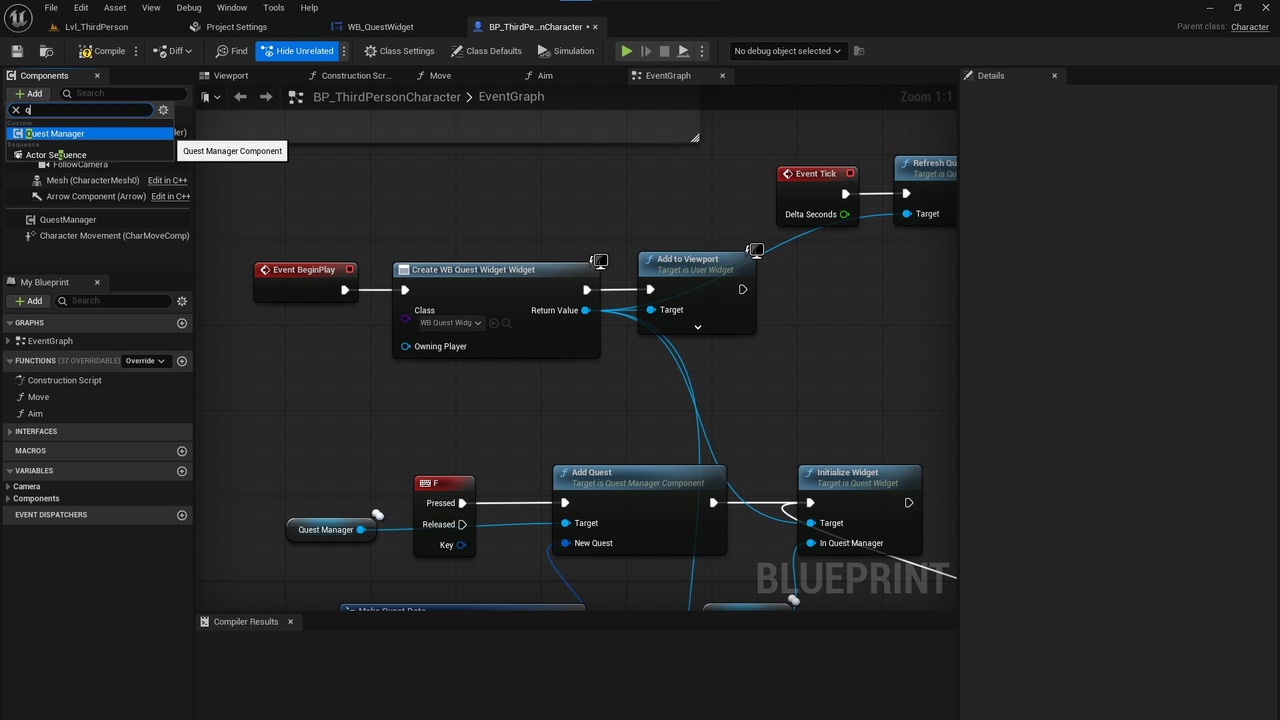Open the Edit menu
Image resolution: width=1280 pixels, height=720 pixels.
pos(81,8)
